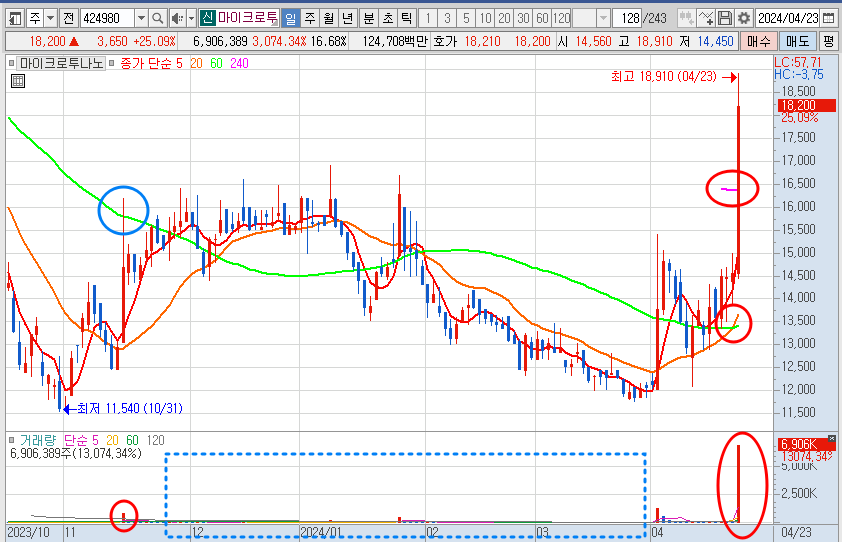Switch to 초 second chart
This screenshot has height=542, width=842.
coord(388,19)
